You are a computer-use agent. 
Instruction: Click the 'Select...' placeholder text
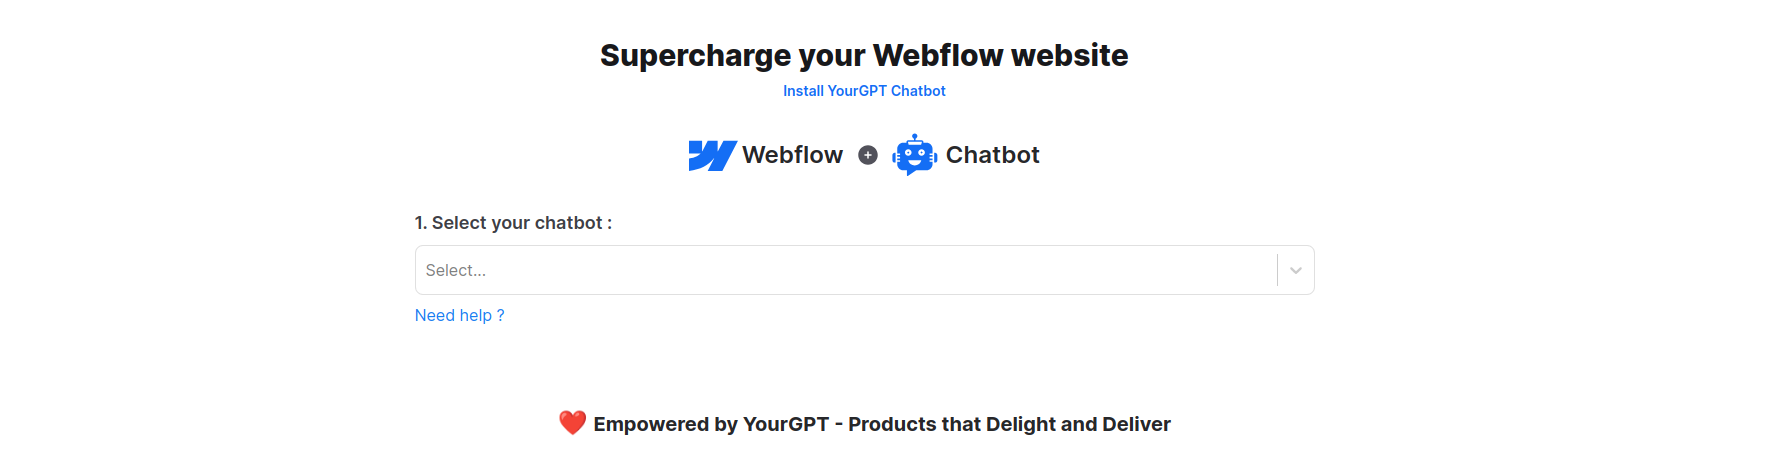[x=456, y=270]
